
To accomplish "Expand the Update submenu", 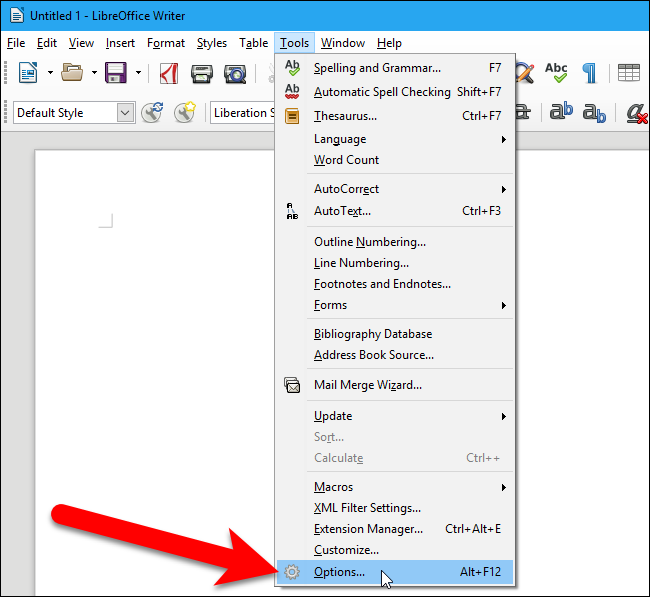I will click(x=395, y=416).
